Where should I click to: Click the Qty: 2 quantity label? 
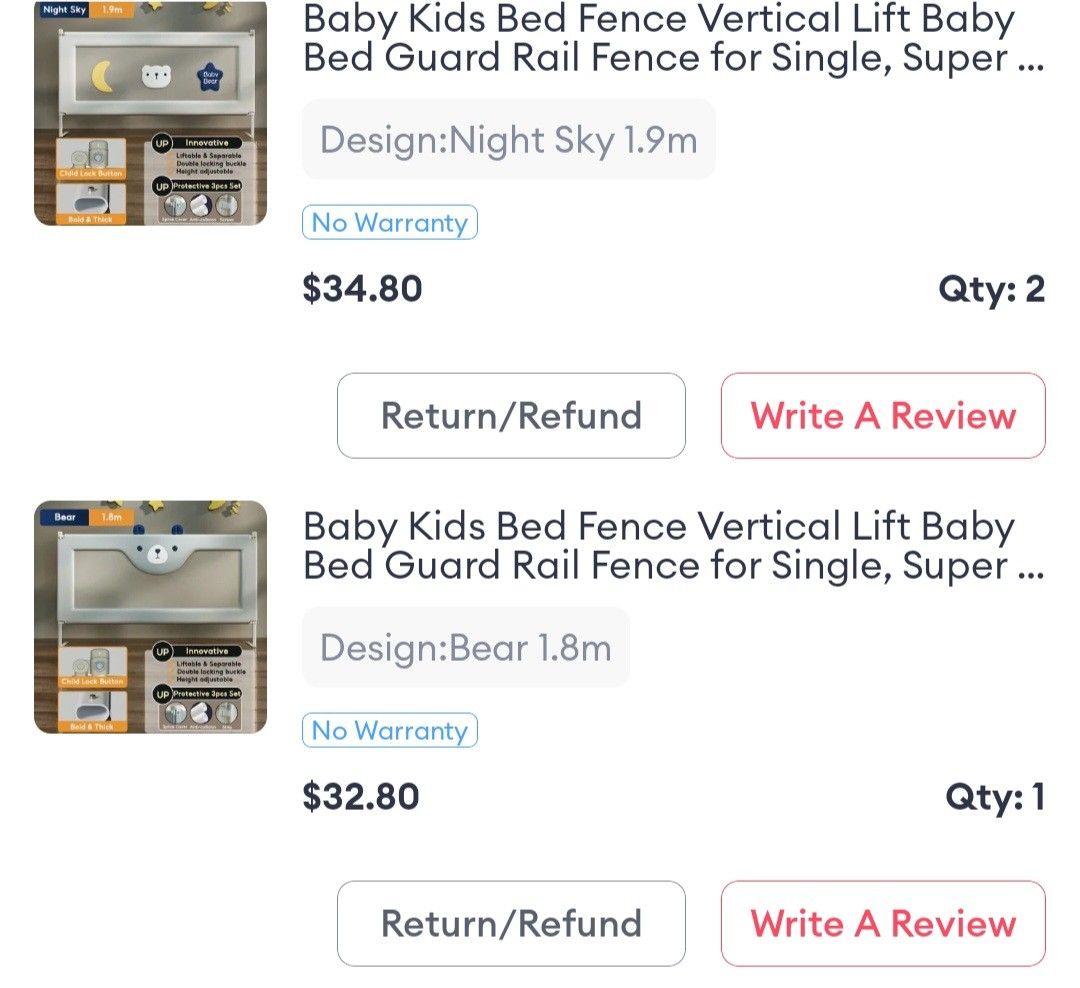point(993,289)
